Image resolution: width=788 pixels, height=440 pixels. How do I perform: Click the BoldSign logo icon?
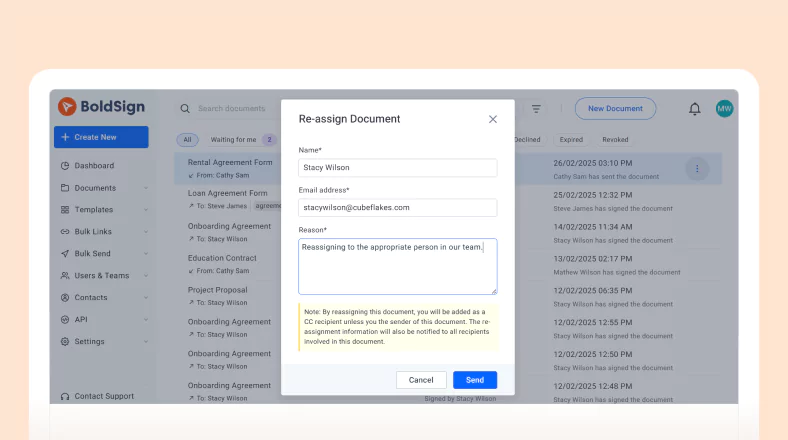pyautogui.click(x=67, y=106)
